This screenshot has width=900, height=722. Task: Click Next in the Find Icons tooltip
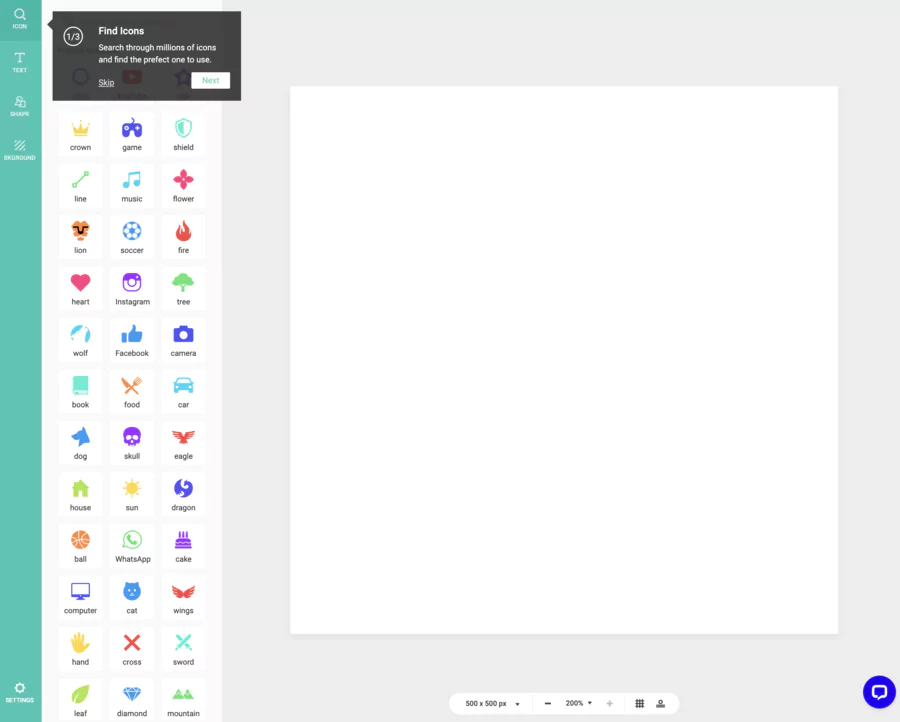coord(210,80)
